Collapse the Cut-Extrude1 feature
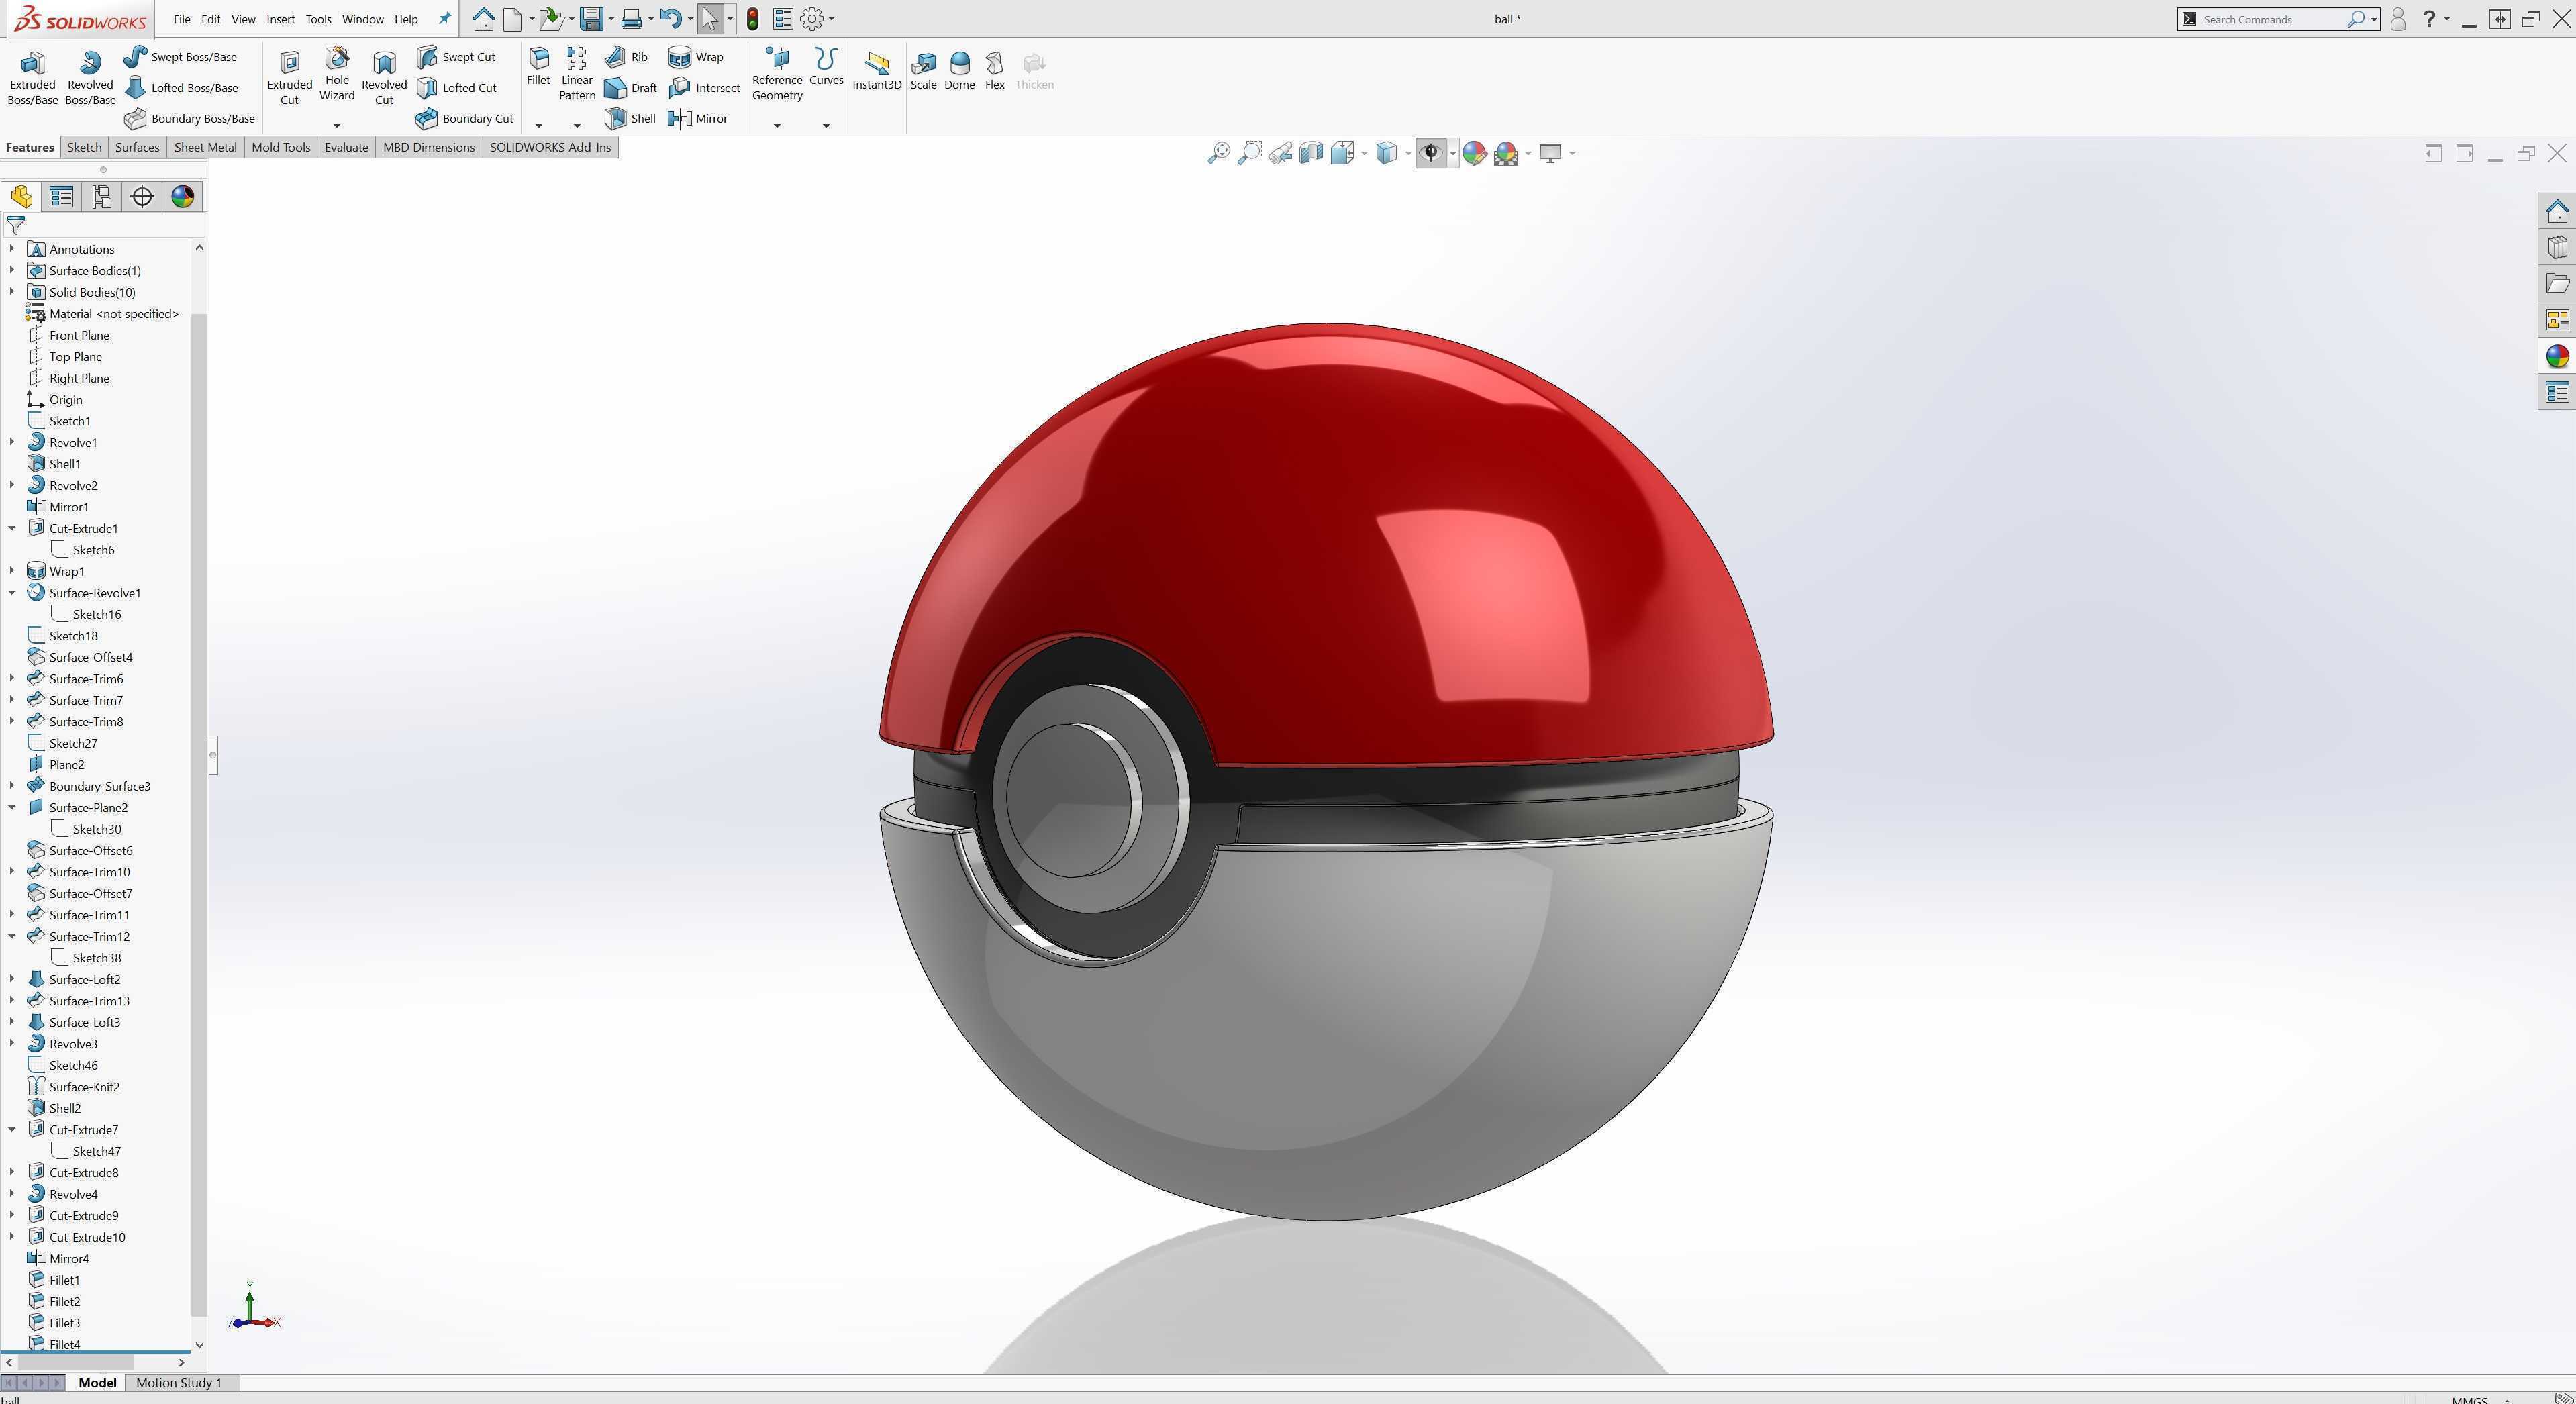Screen dimensions: 2576x1404 [x=12, y=528]
